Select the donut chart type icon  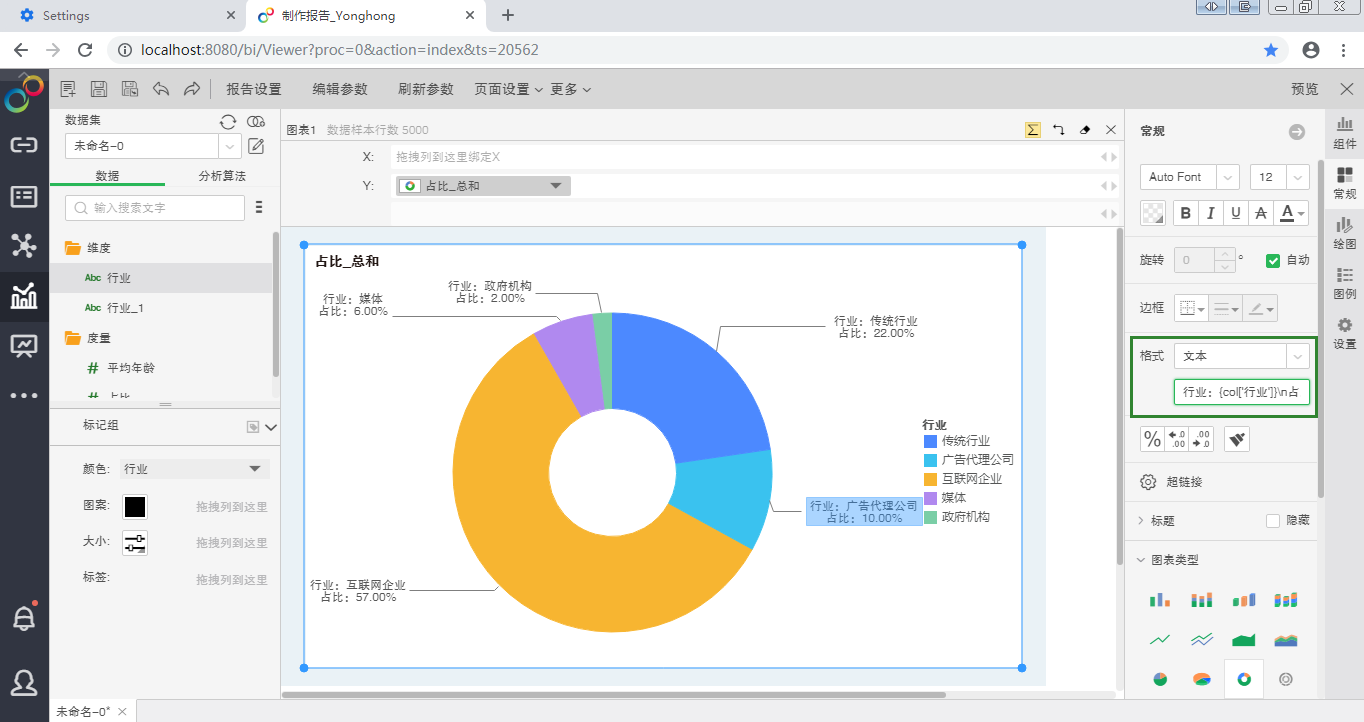[1244, 679]
